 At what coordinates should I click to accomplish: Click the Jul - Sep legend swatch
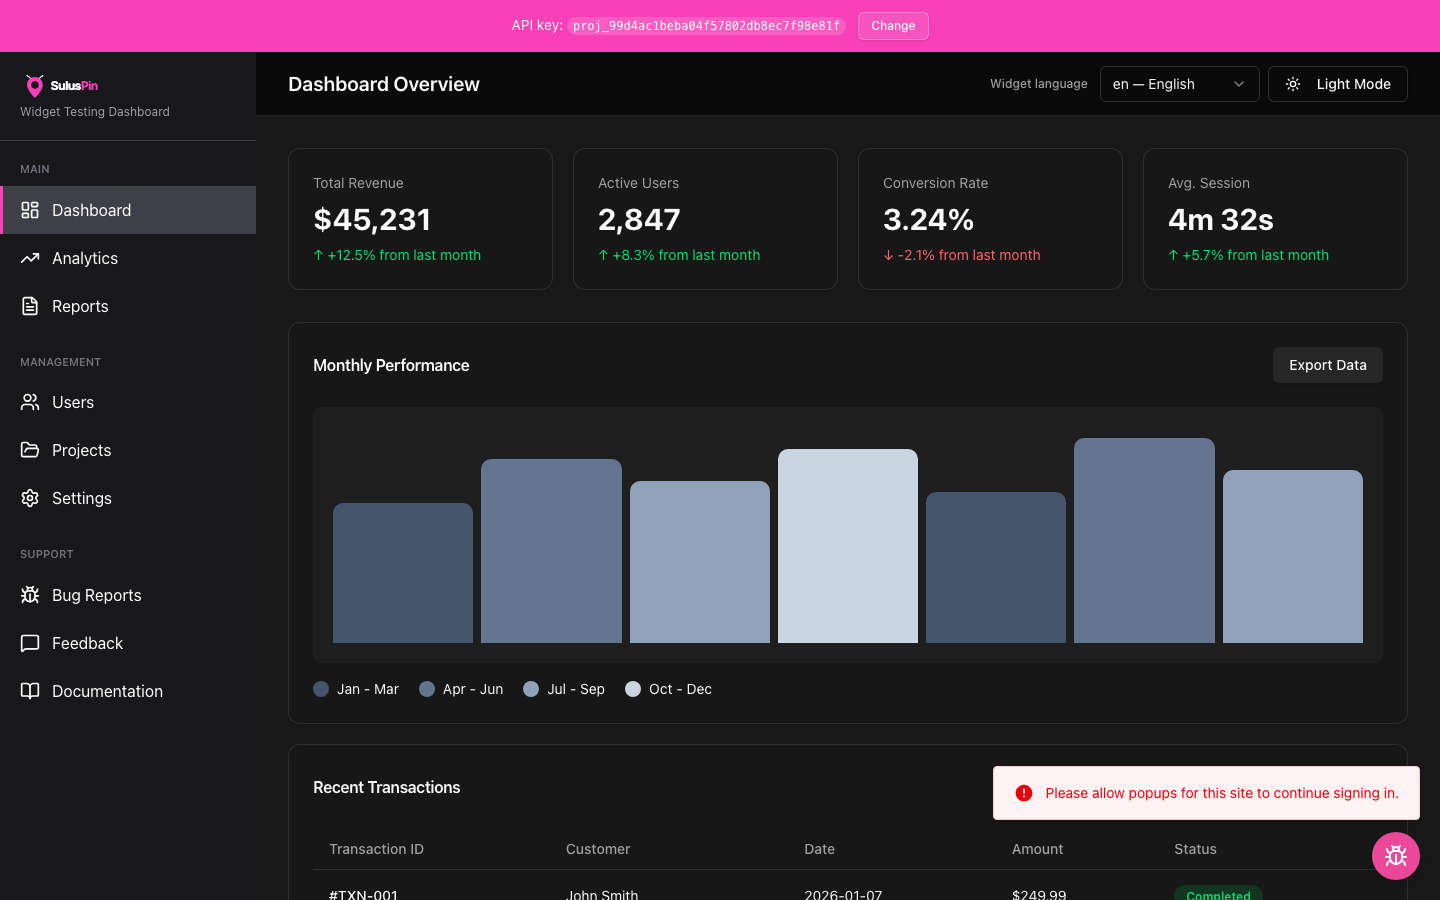tap(531, 689)
